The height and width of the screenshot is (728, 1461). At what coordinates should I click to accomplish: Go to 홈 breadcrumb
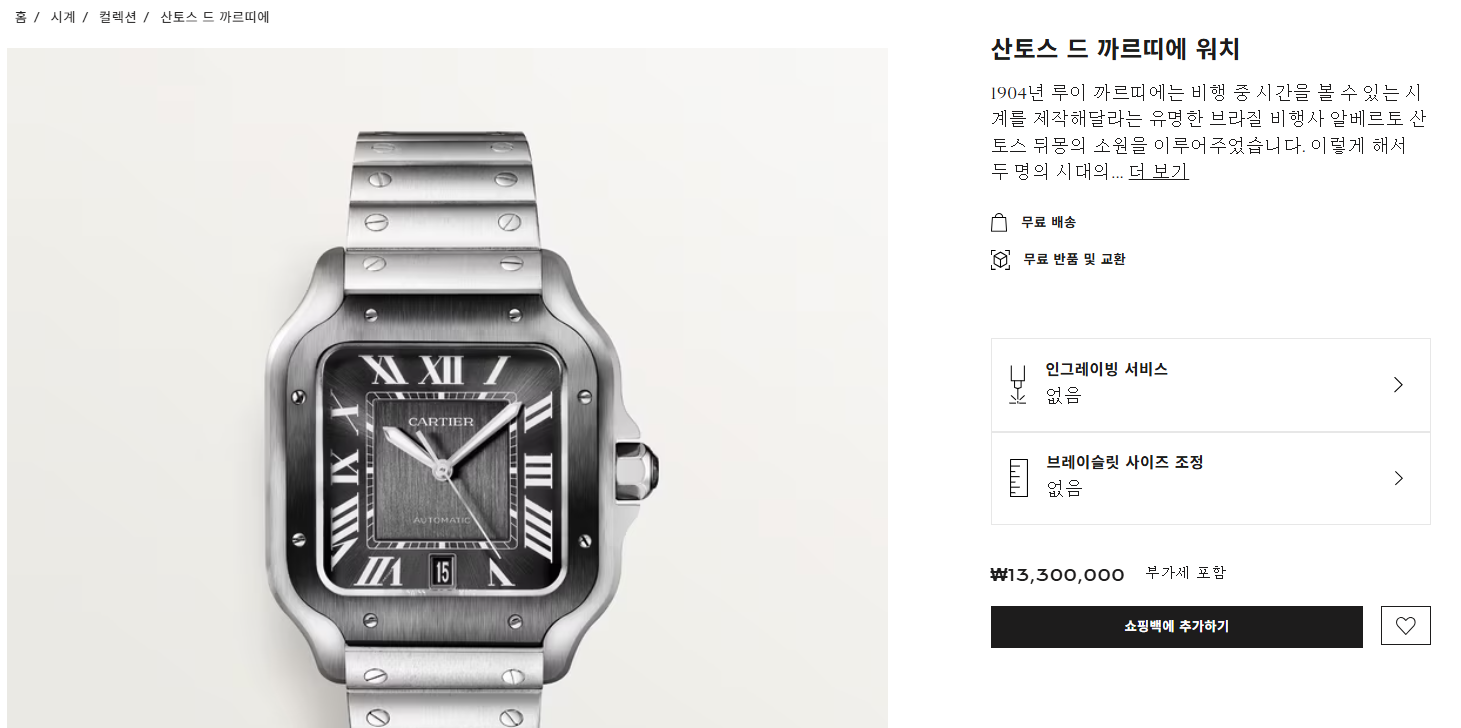coord(21,17)
